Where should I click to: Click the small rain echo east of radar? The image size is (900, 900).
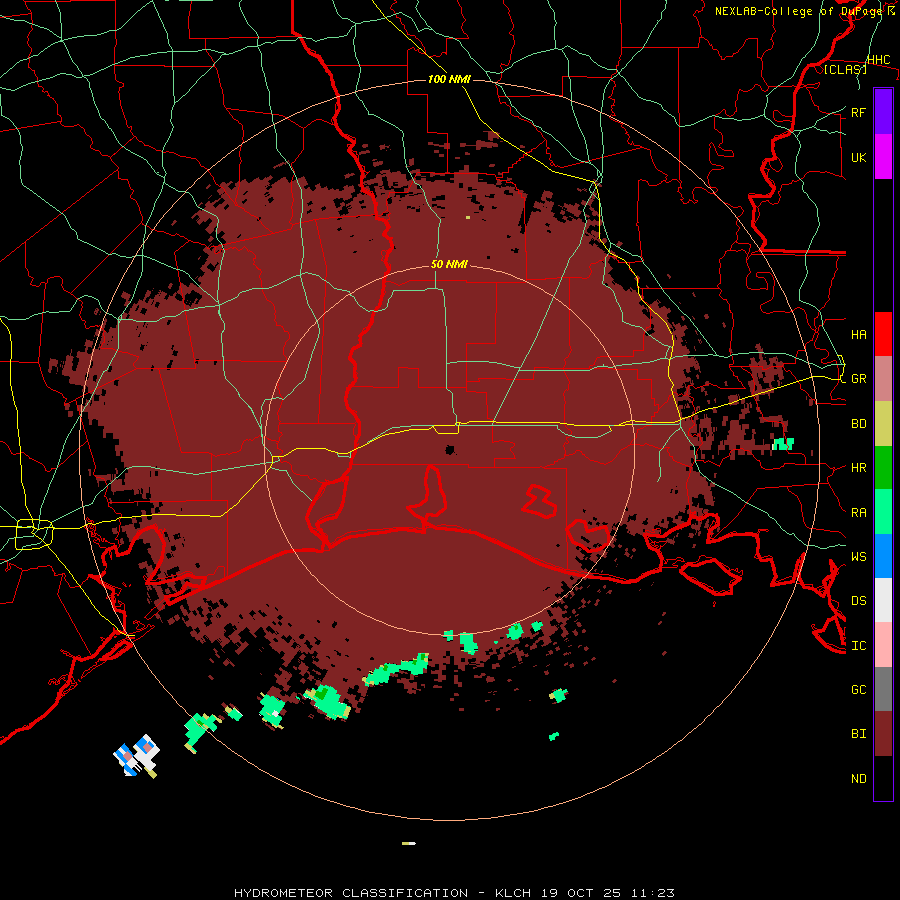[x=783, y=444]
